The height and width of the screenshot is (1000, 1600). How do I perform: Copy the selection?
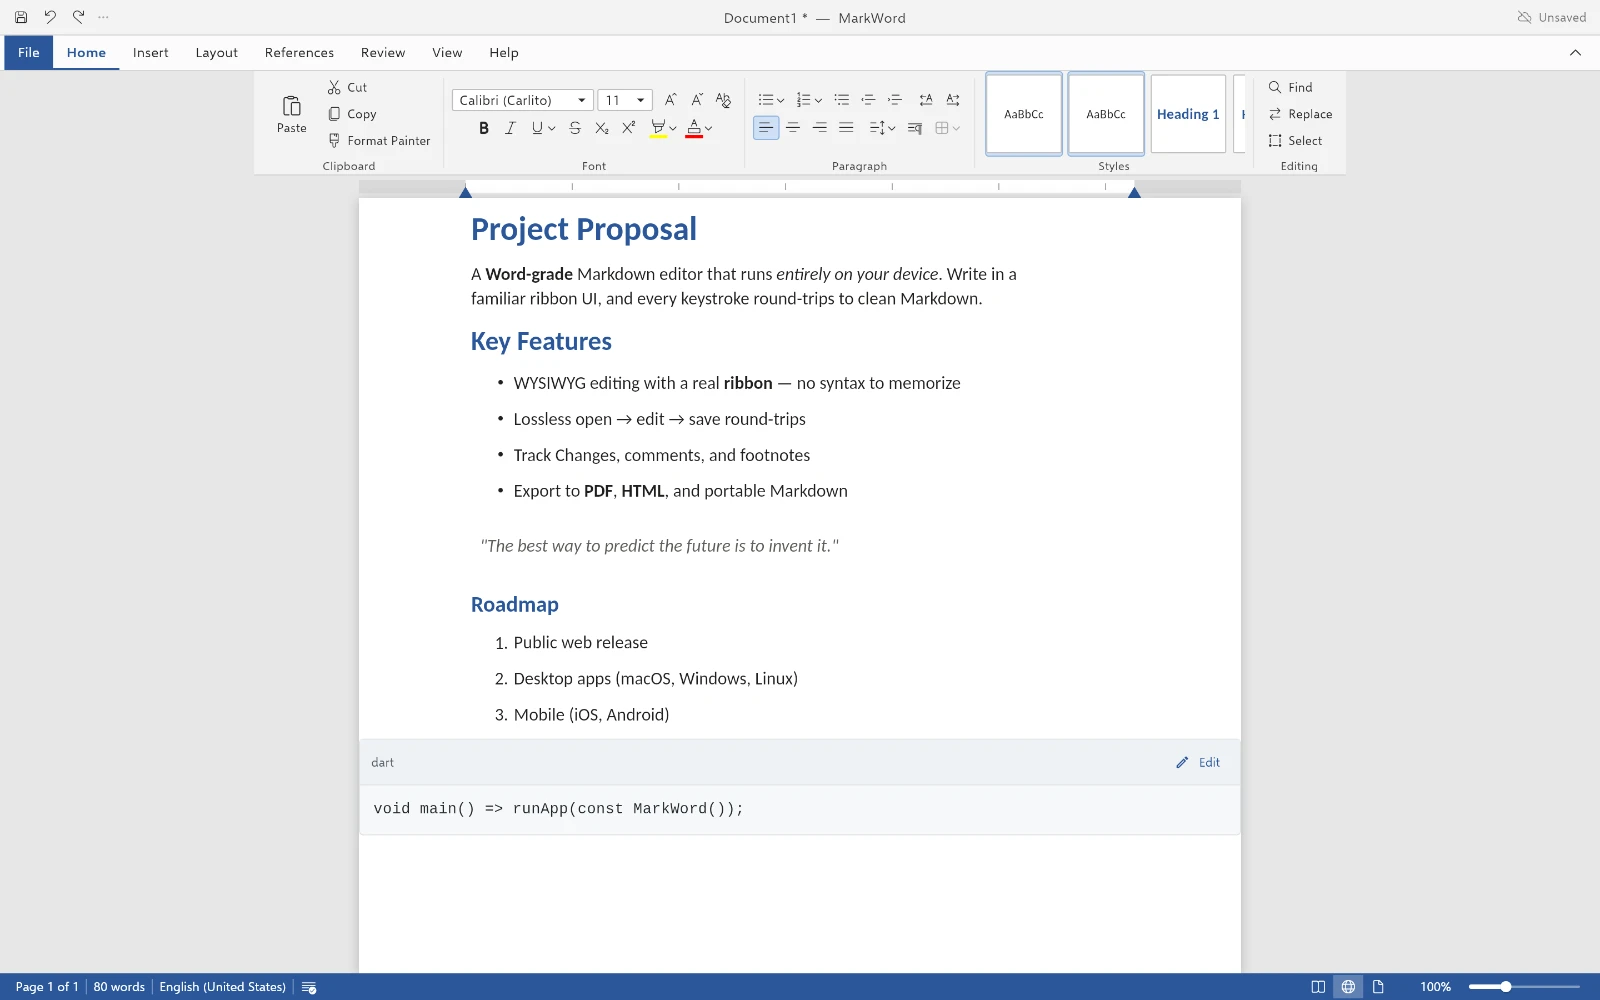352,114
